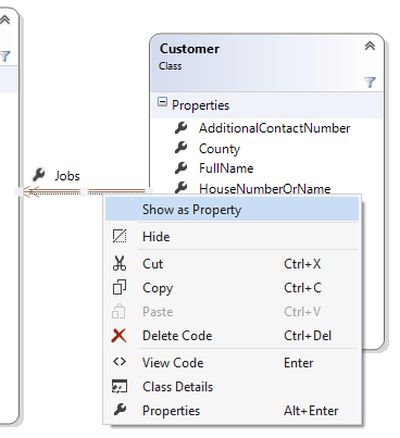This screenshot has height=438, width=400.
Task: Select Copy in the context menu
Action: (232, 288)
